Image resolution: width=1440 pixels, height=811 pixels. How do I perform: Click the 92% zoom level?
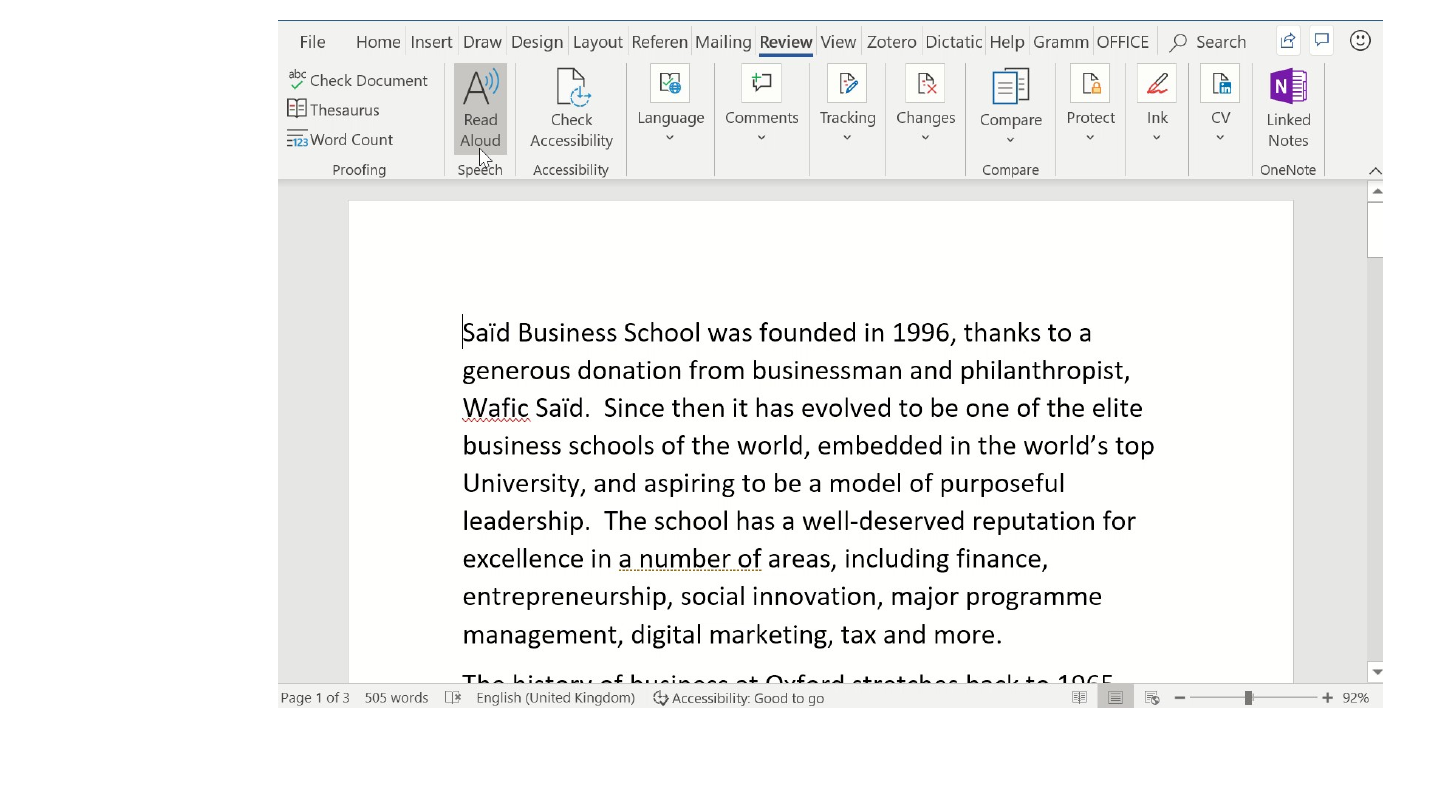(x=1356, y=698)
